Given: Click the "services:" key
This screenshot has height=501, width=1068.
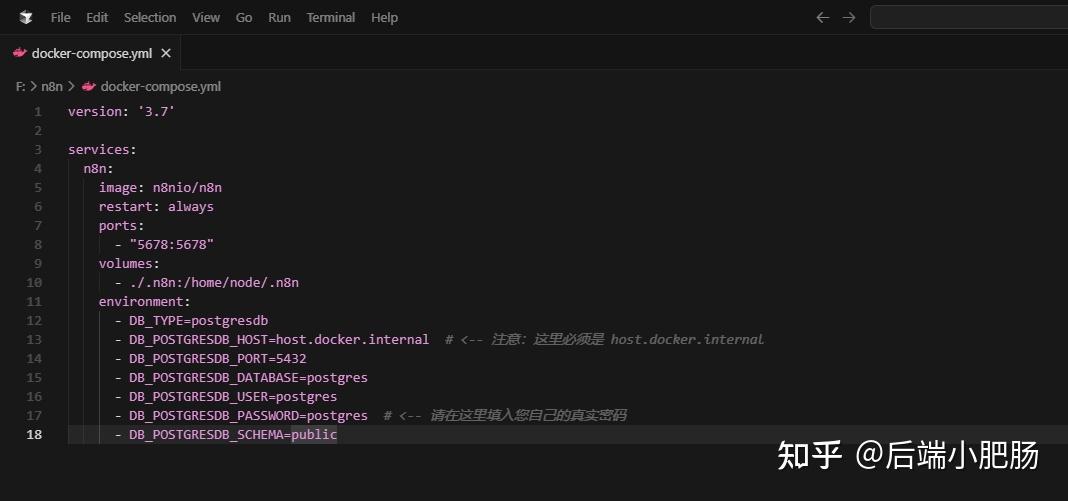Looking at the screenshot, I should pos(103,150).
